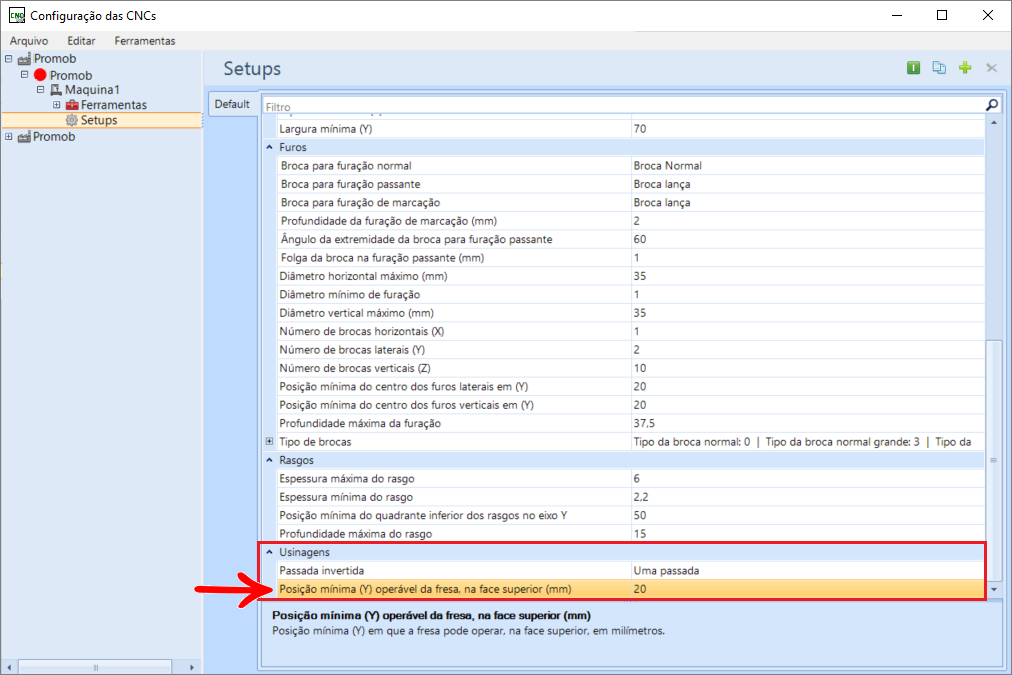
Task: Click the tree panel scroll right arrow
Action: pyautogui.click(x=192, y=667)
